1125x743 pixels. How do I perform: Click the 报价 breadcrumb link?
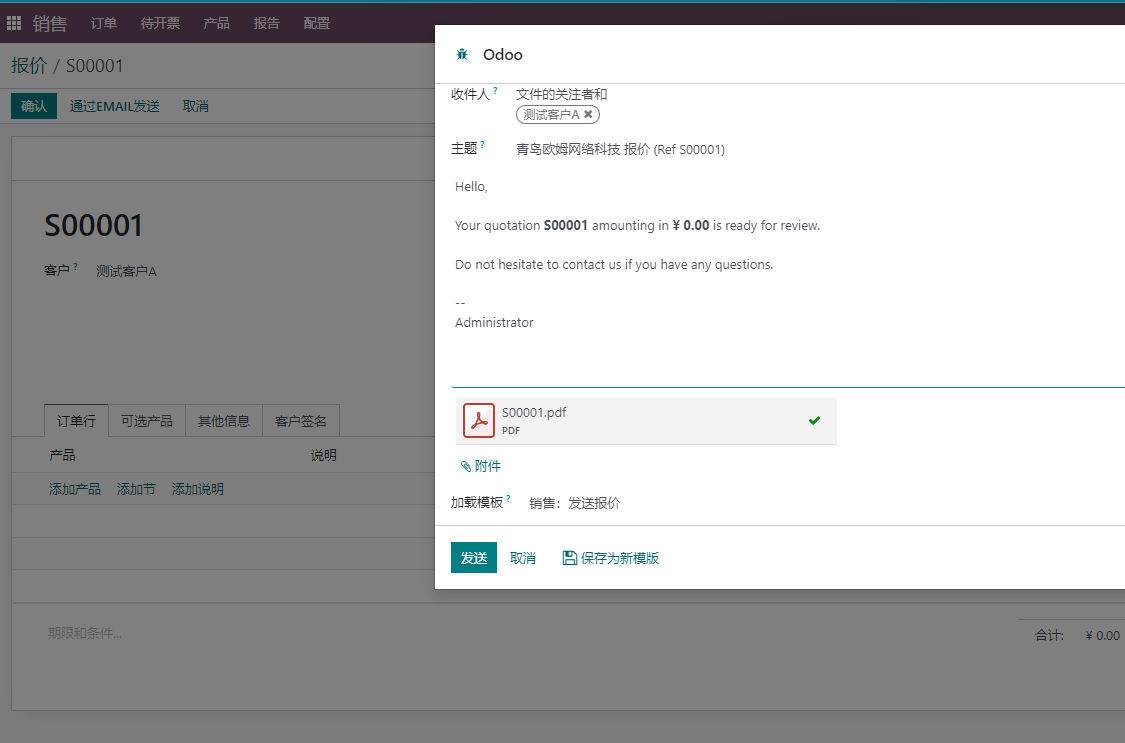pos(29,65)
